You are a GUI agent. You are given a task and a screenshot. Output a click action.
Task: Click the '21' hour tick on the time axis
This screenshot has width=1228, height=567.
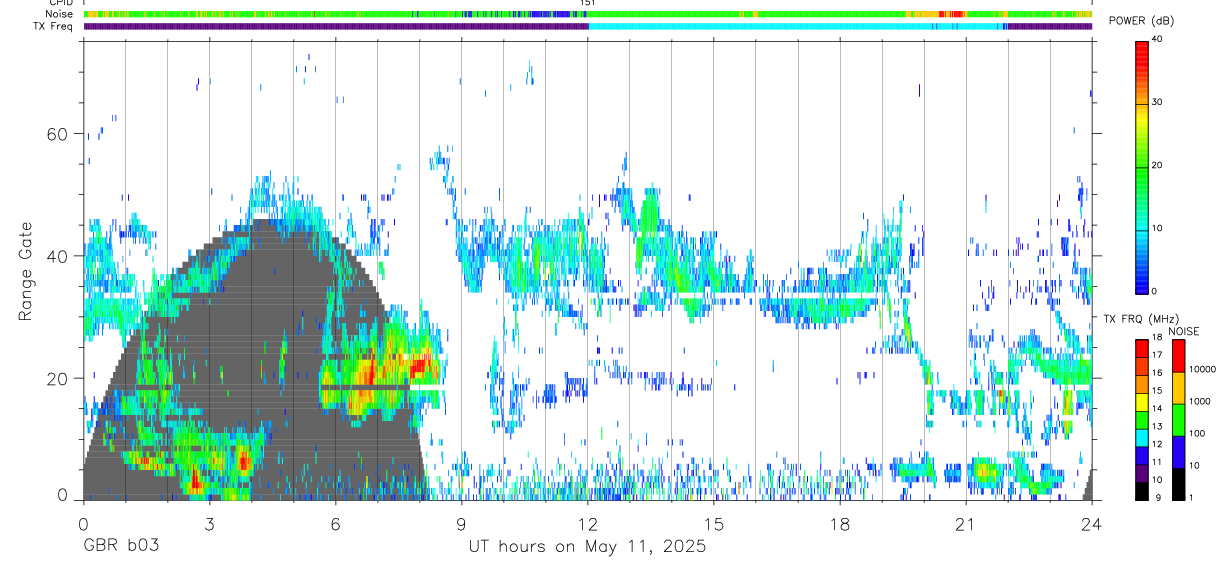pos(966,523)
